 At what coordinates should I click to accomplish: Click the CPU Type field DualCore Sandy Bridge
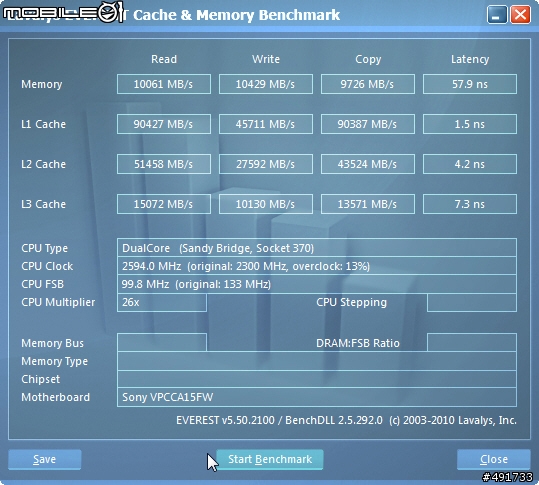[x=317, y=248]
